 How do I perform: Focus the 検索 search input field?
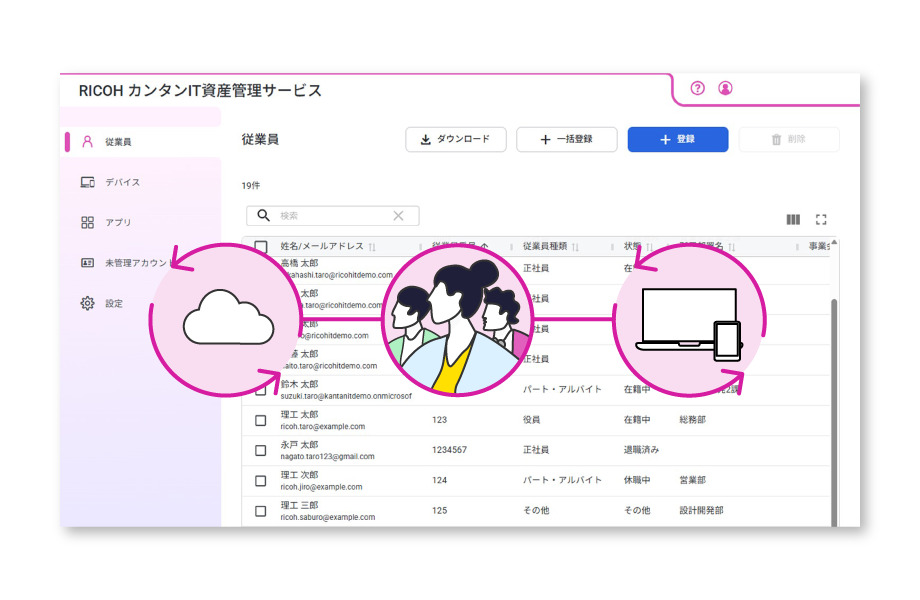coord(330,216)
